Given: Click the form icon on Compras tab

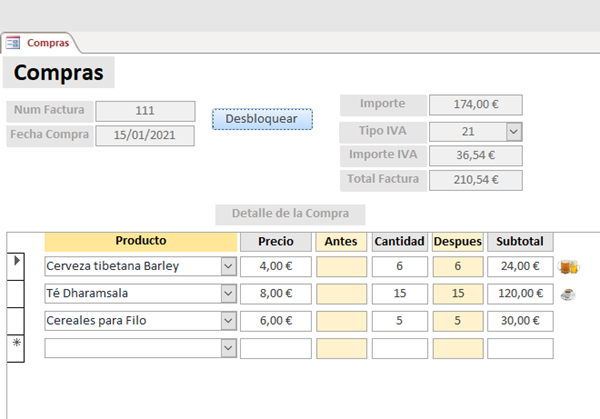Looking at the screenshot, I should (x=13, y=42).
